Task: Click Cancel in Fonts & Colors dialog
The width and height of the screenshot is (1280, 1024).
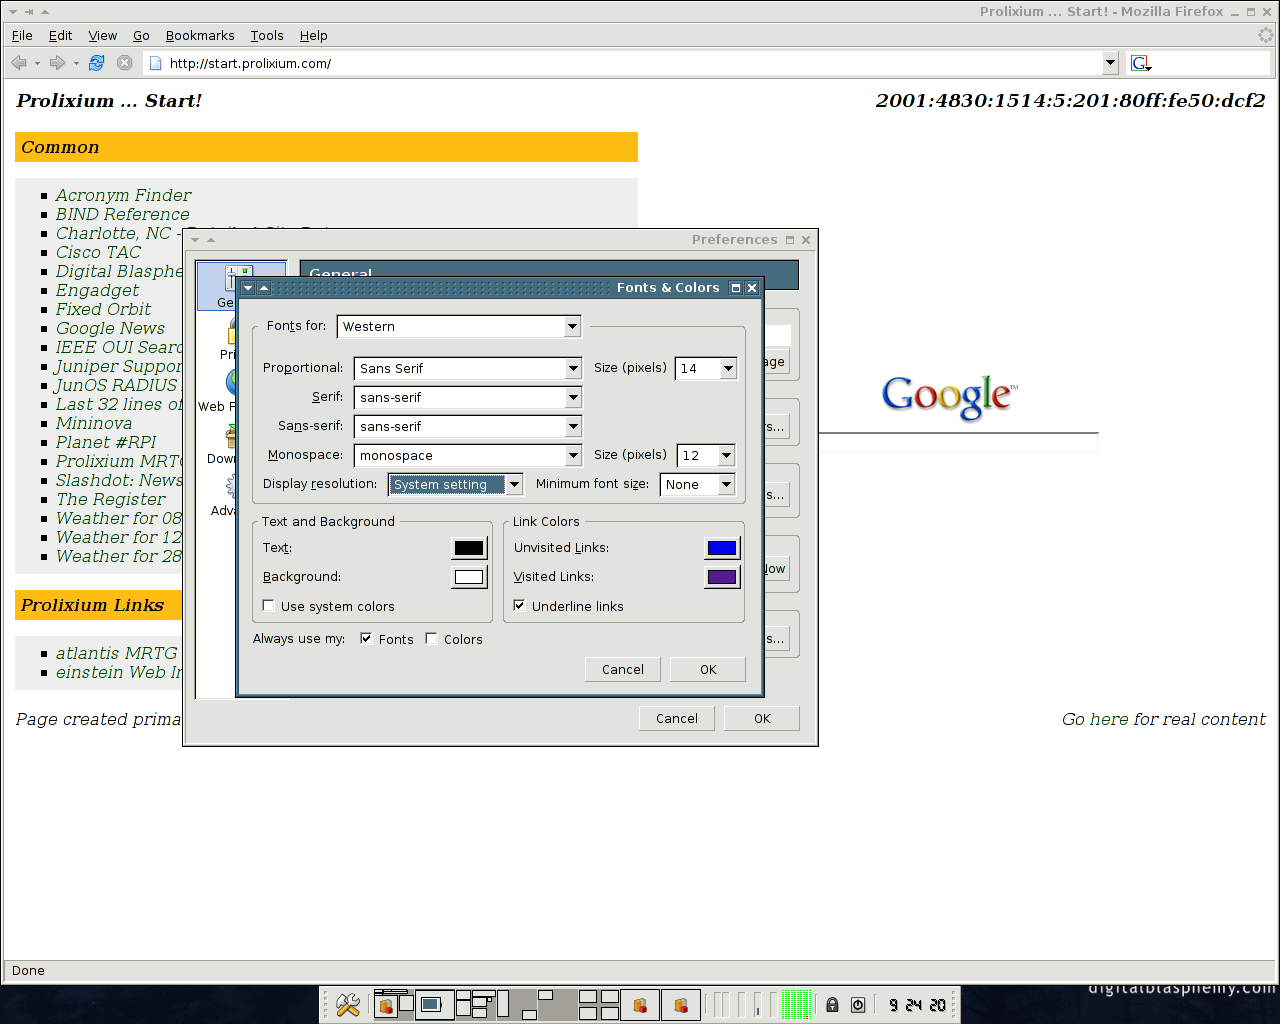Action: click(623, 669)
